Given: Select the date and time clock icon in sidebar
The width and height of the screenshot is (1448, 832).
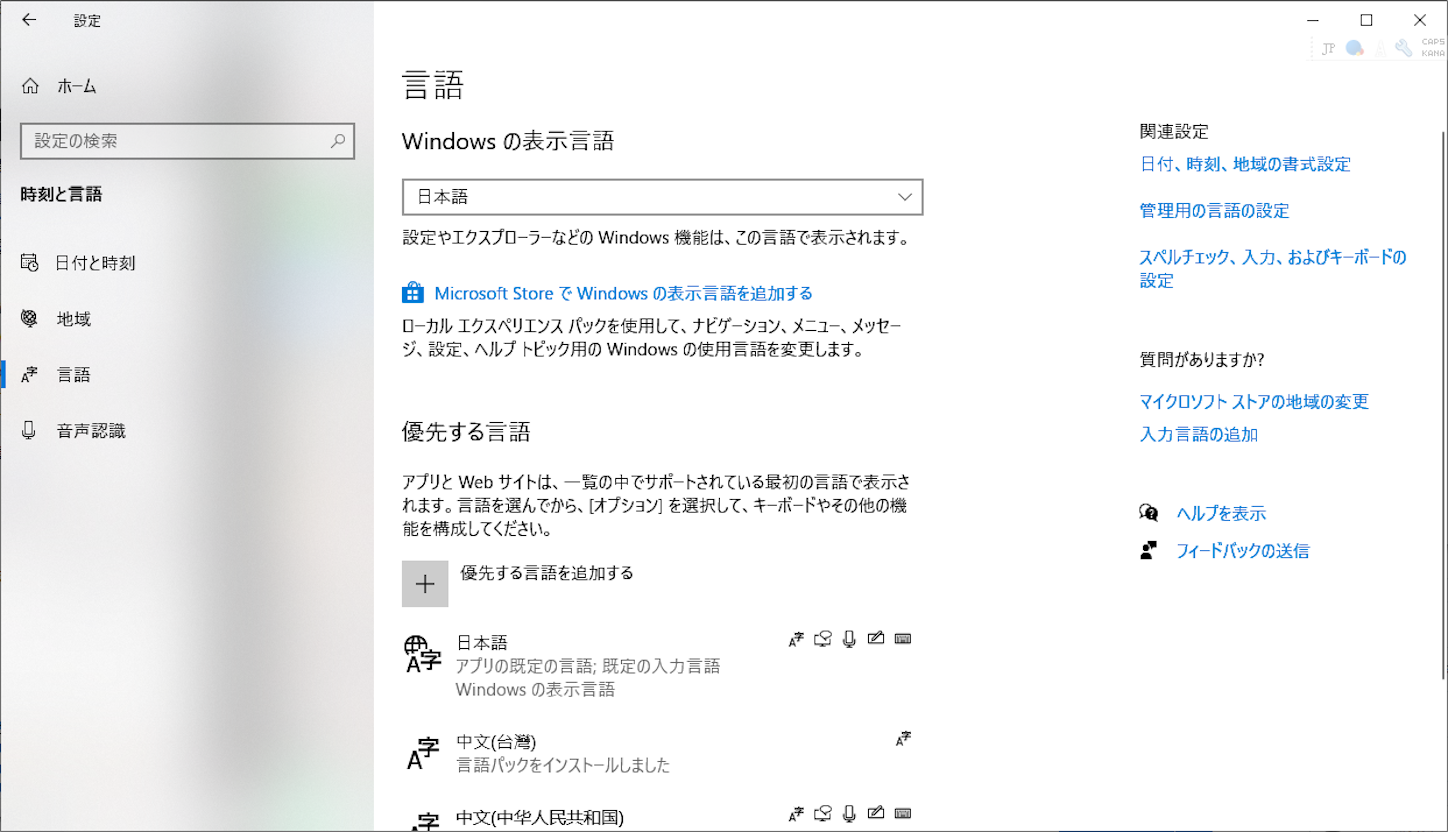Looking at the screenshot, I should click(x=30, y=263).
